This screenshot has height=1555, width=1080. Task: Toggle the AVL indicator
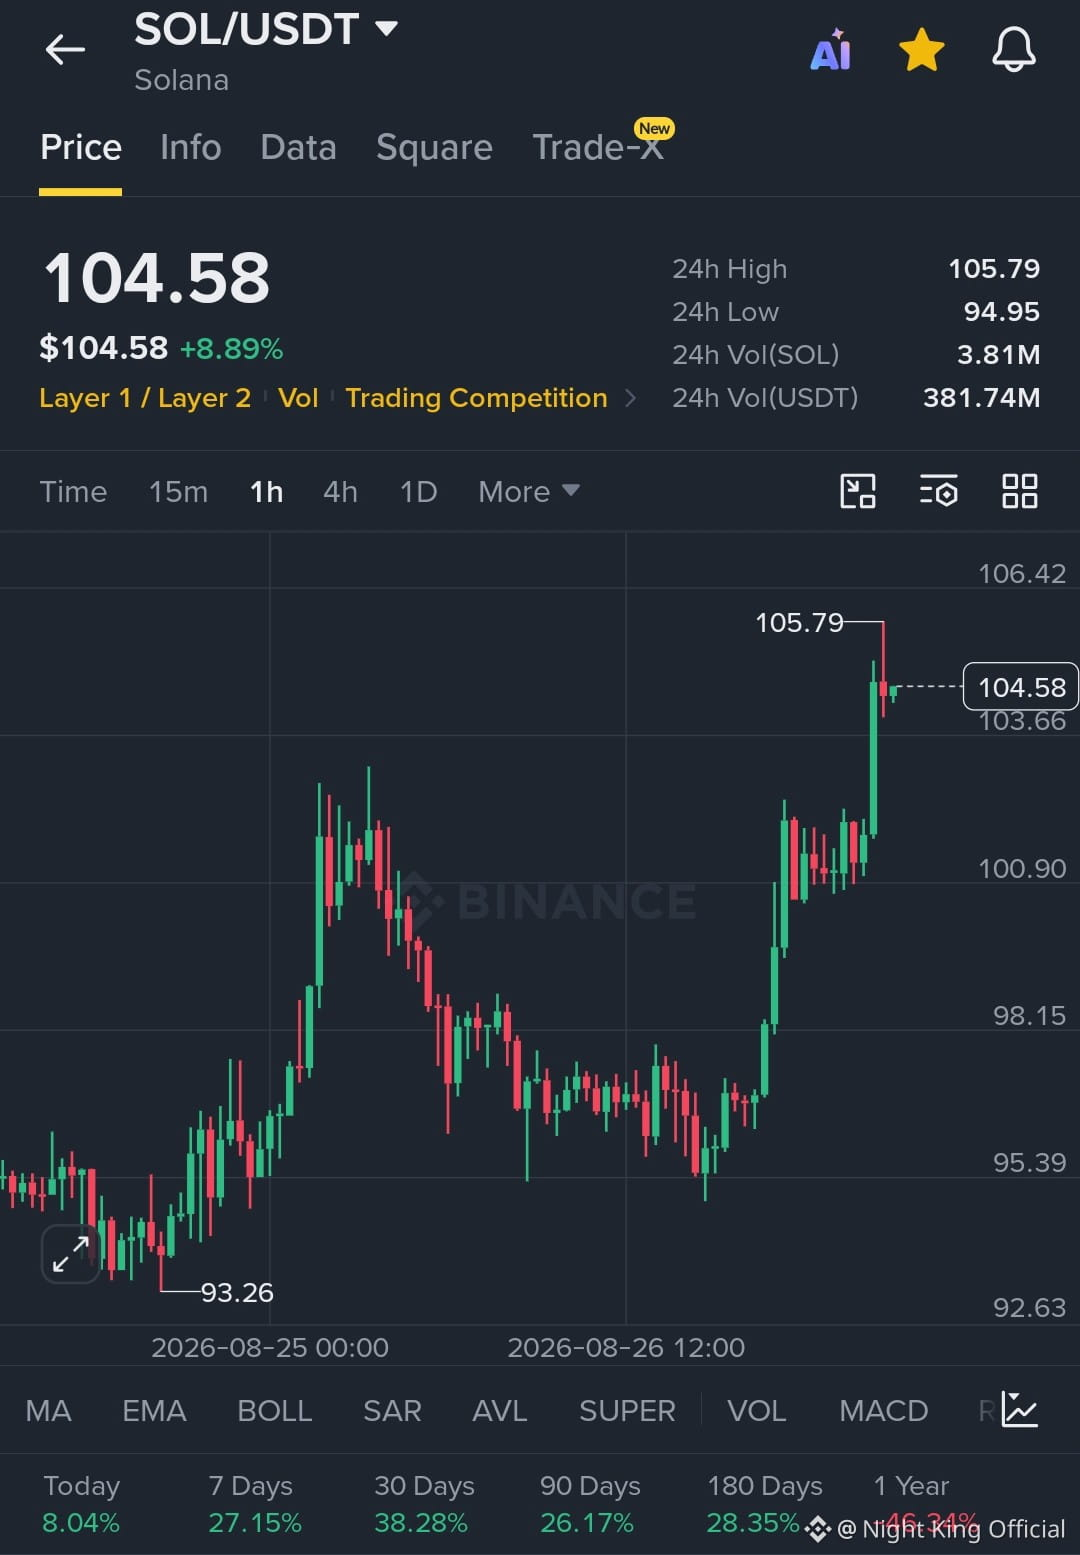click(499, 1410)
